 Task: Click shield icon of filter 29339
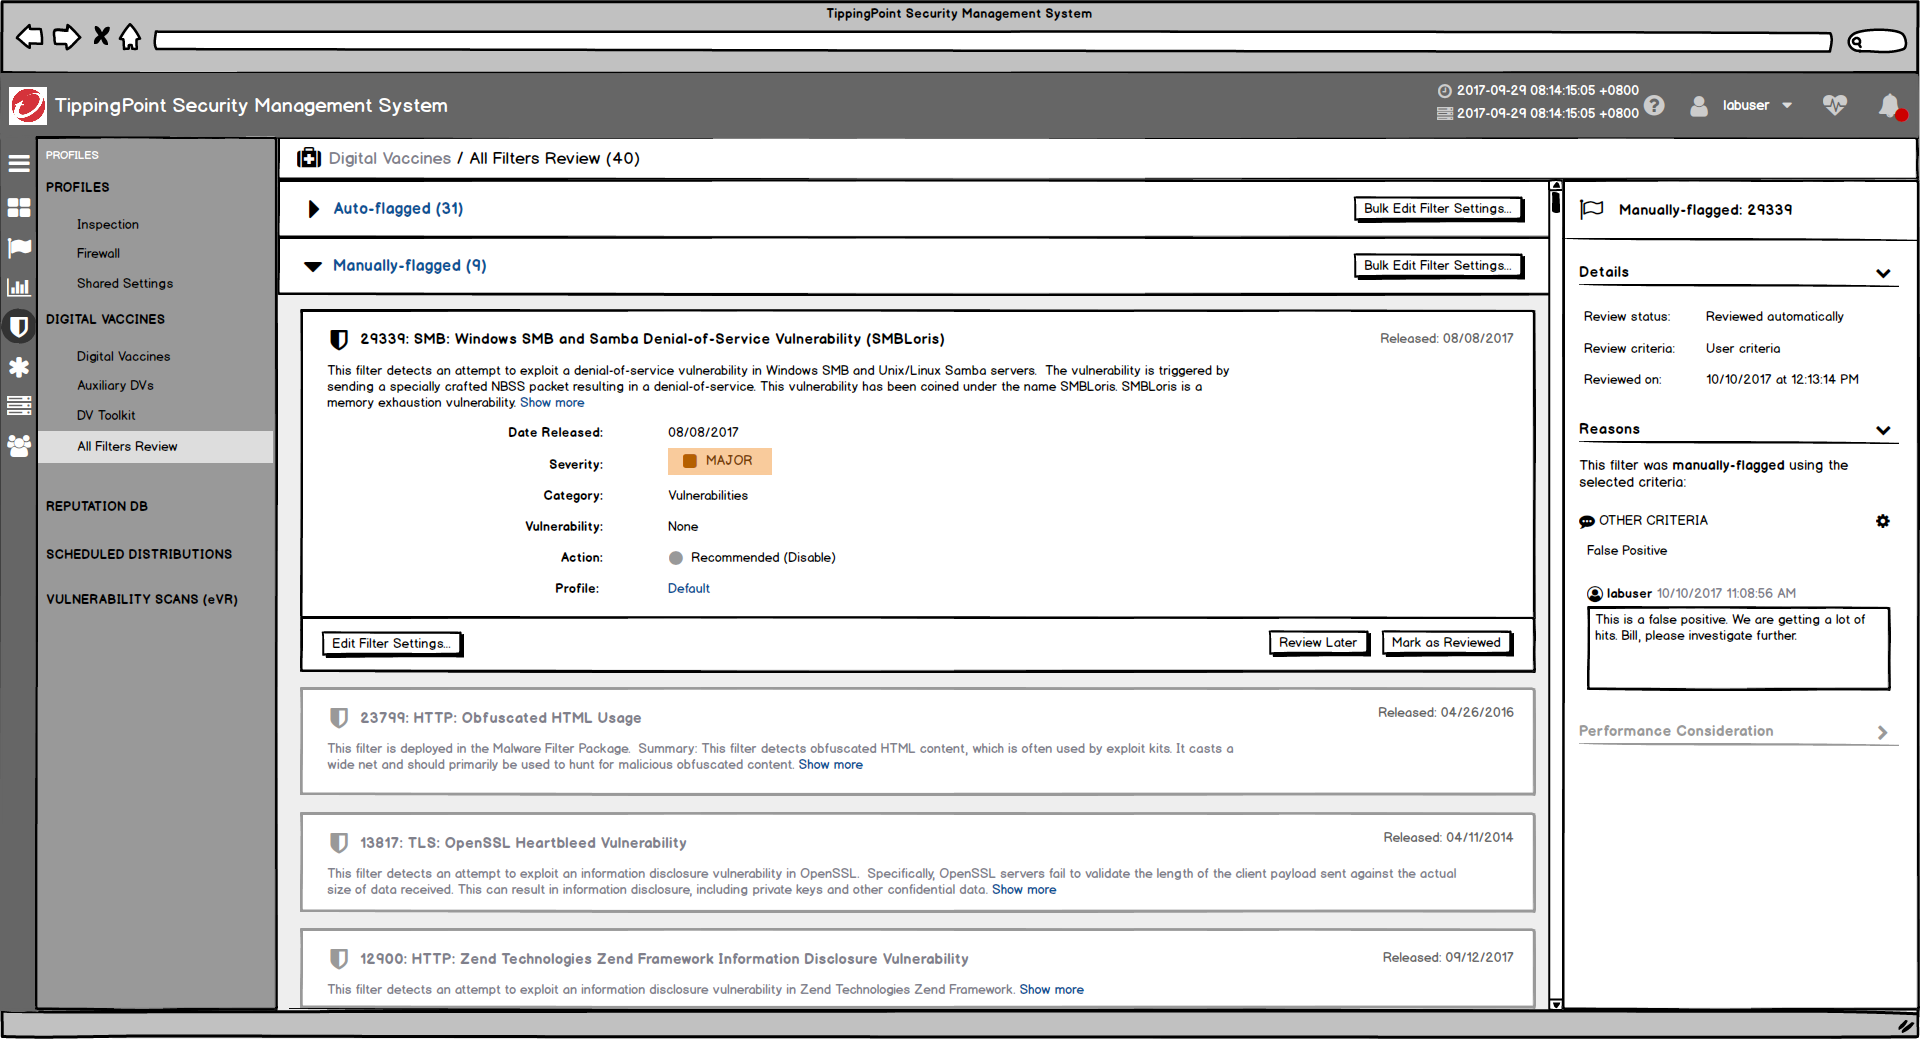tap(339, 339)
